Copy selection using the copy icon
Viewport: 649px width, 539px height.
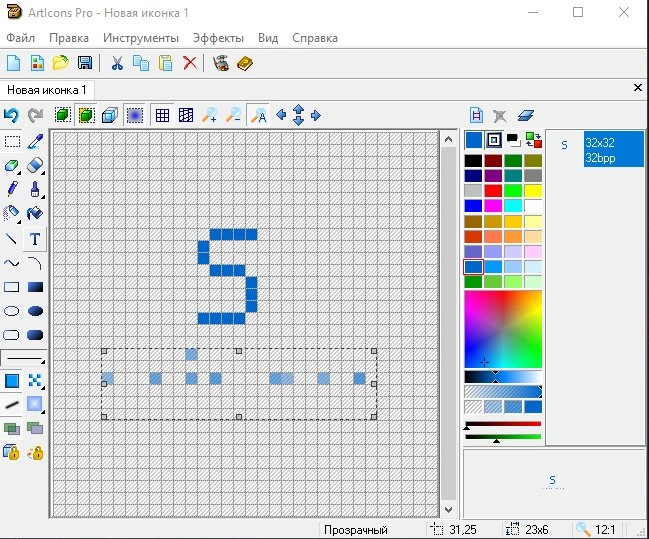coord(141,63)
